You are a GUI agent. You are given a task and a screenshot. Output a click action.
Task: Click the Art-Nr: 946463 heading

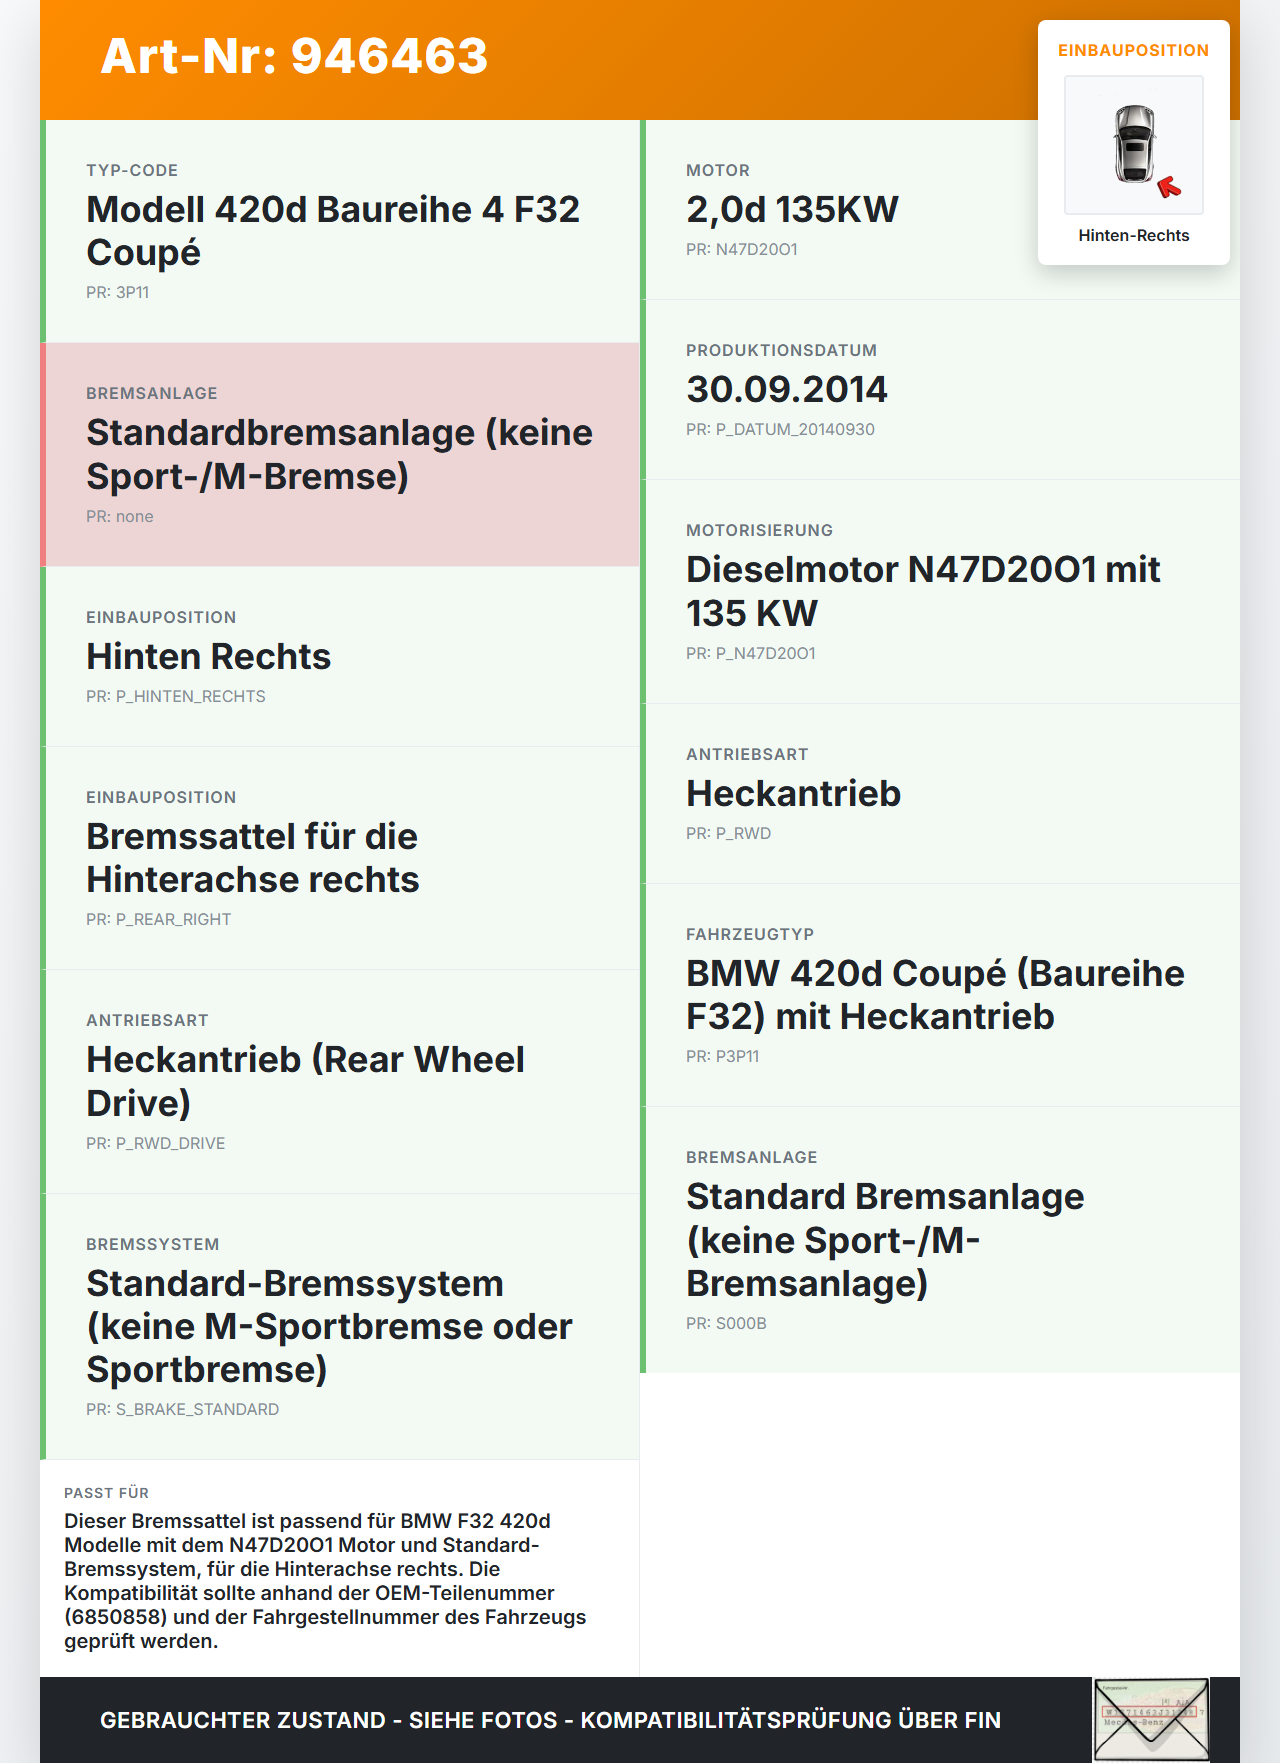(x=294, y=56)
